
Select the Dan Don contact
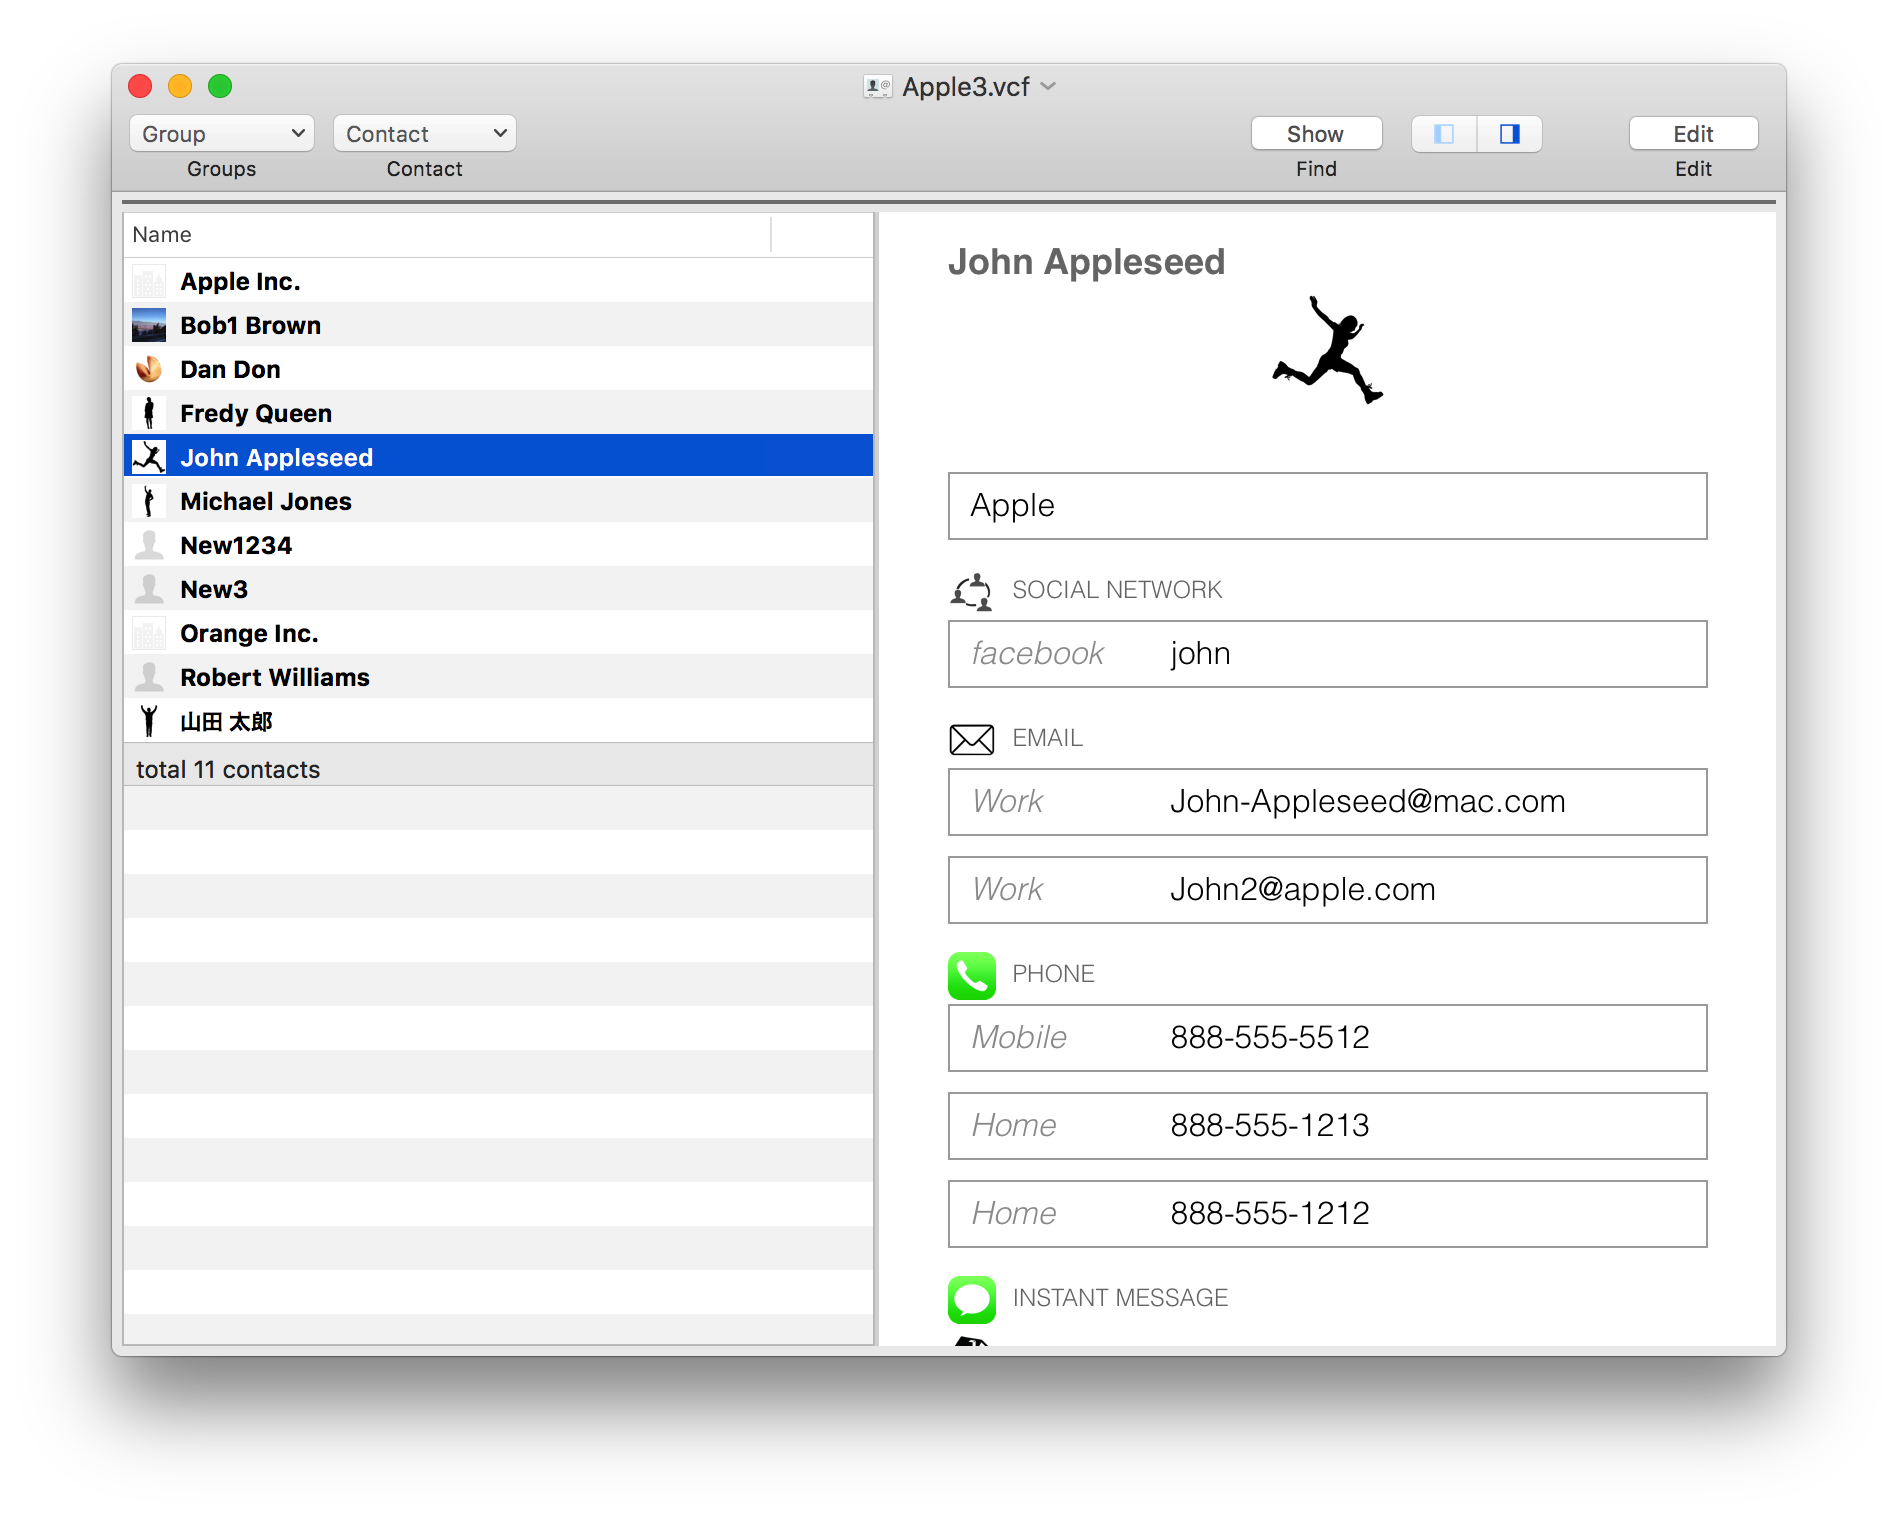point(498,369)
